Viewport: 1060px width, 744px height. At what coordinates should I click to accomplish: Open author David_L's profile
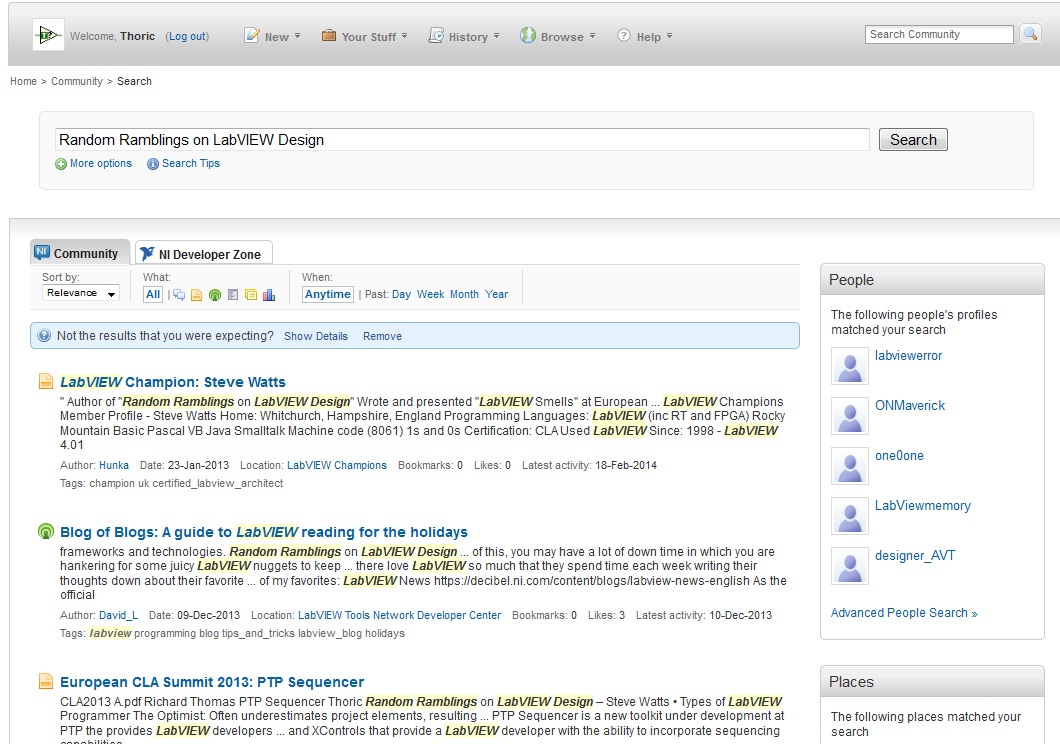[x=118, y=615]
